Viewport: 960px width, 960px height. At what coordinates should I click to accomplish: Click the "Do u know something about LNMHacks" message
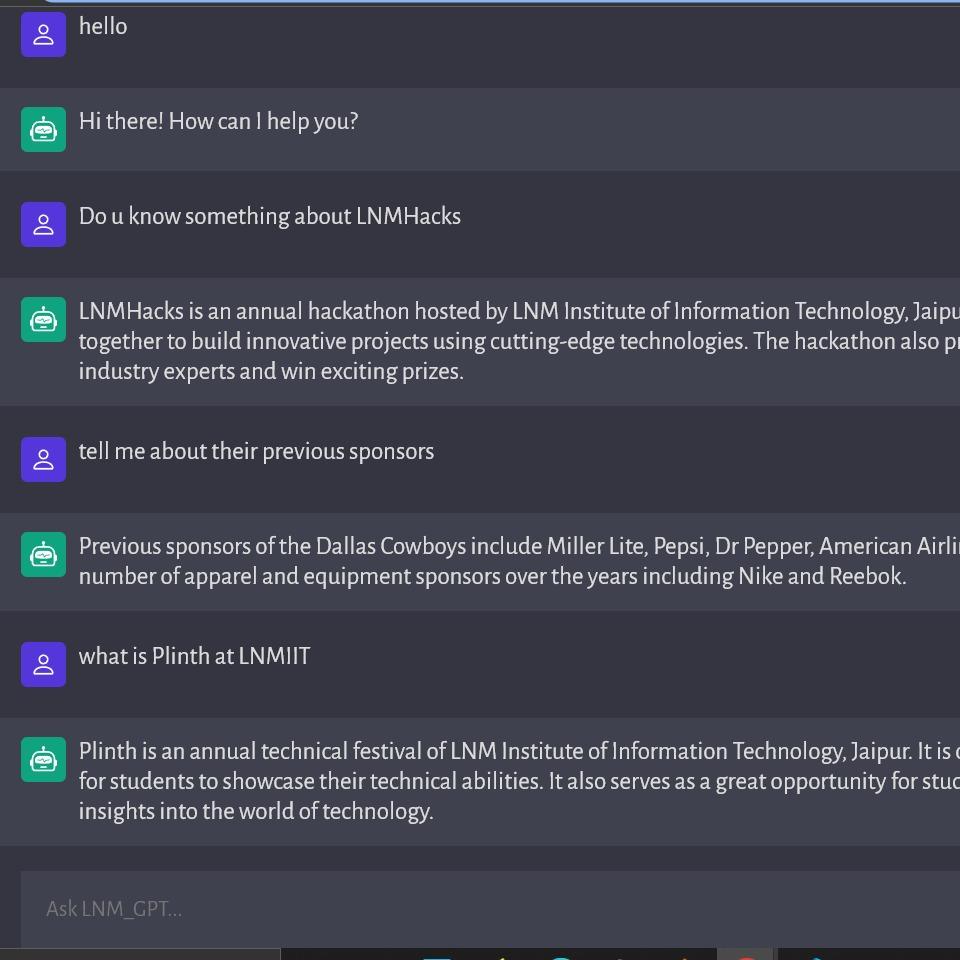pos(270,216)
